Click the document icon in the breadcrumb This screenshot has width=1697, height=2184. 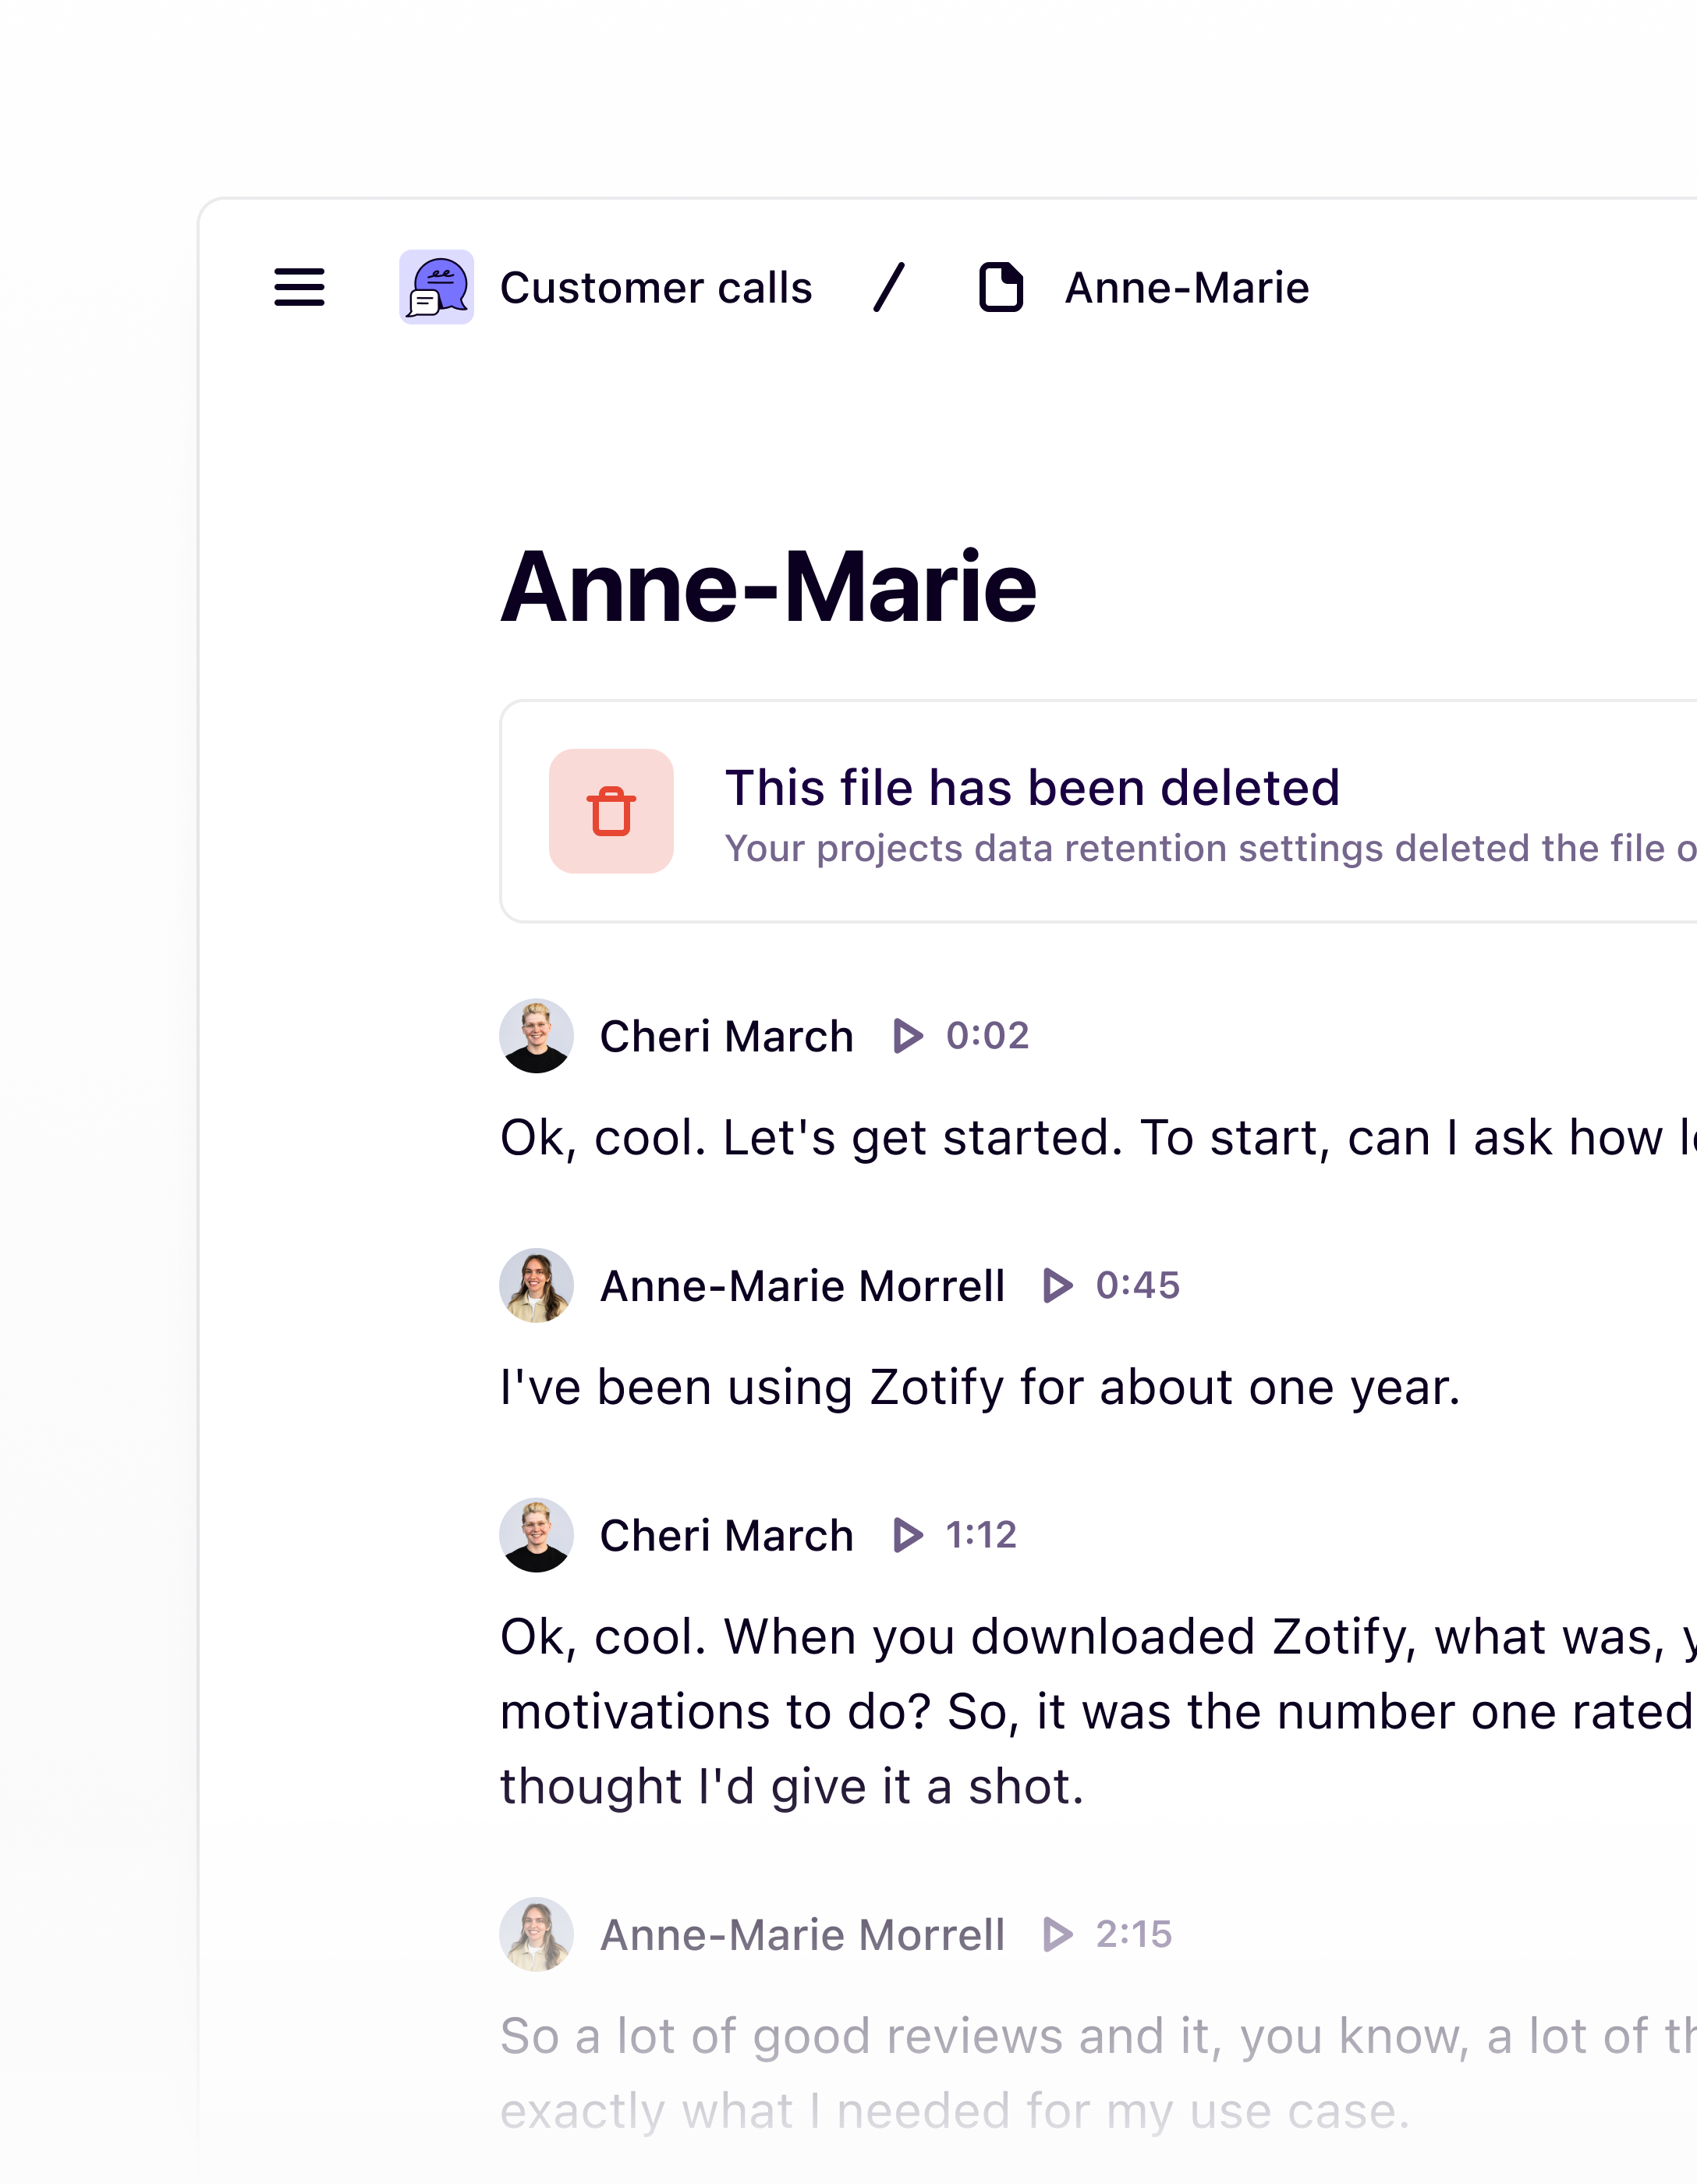pyautogui.click(x=1001, y=287)
